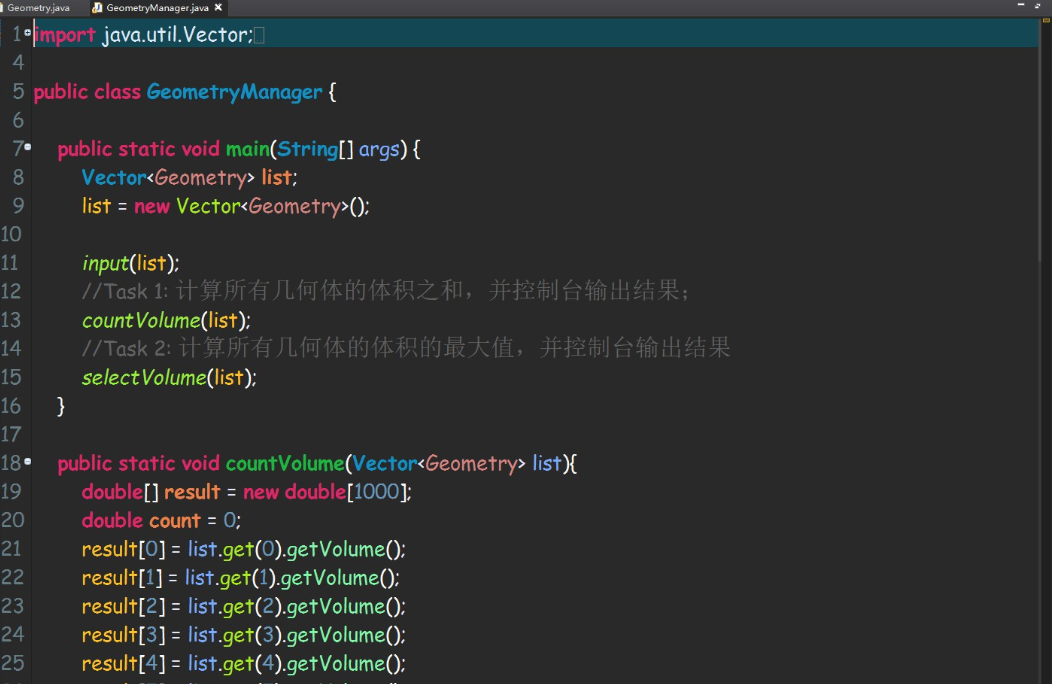
Task: Select the GeometryManager.java tab
Action: [x=156, y=8]
